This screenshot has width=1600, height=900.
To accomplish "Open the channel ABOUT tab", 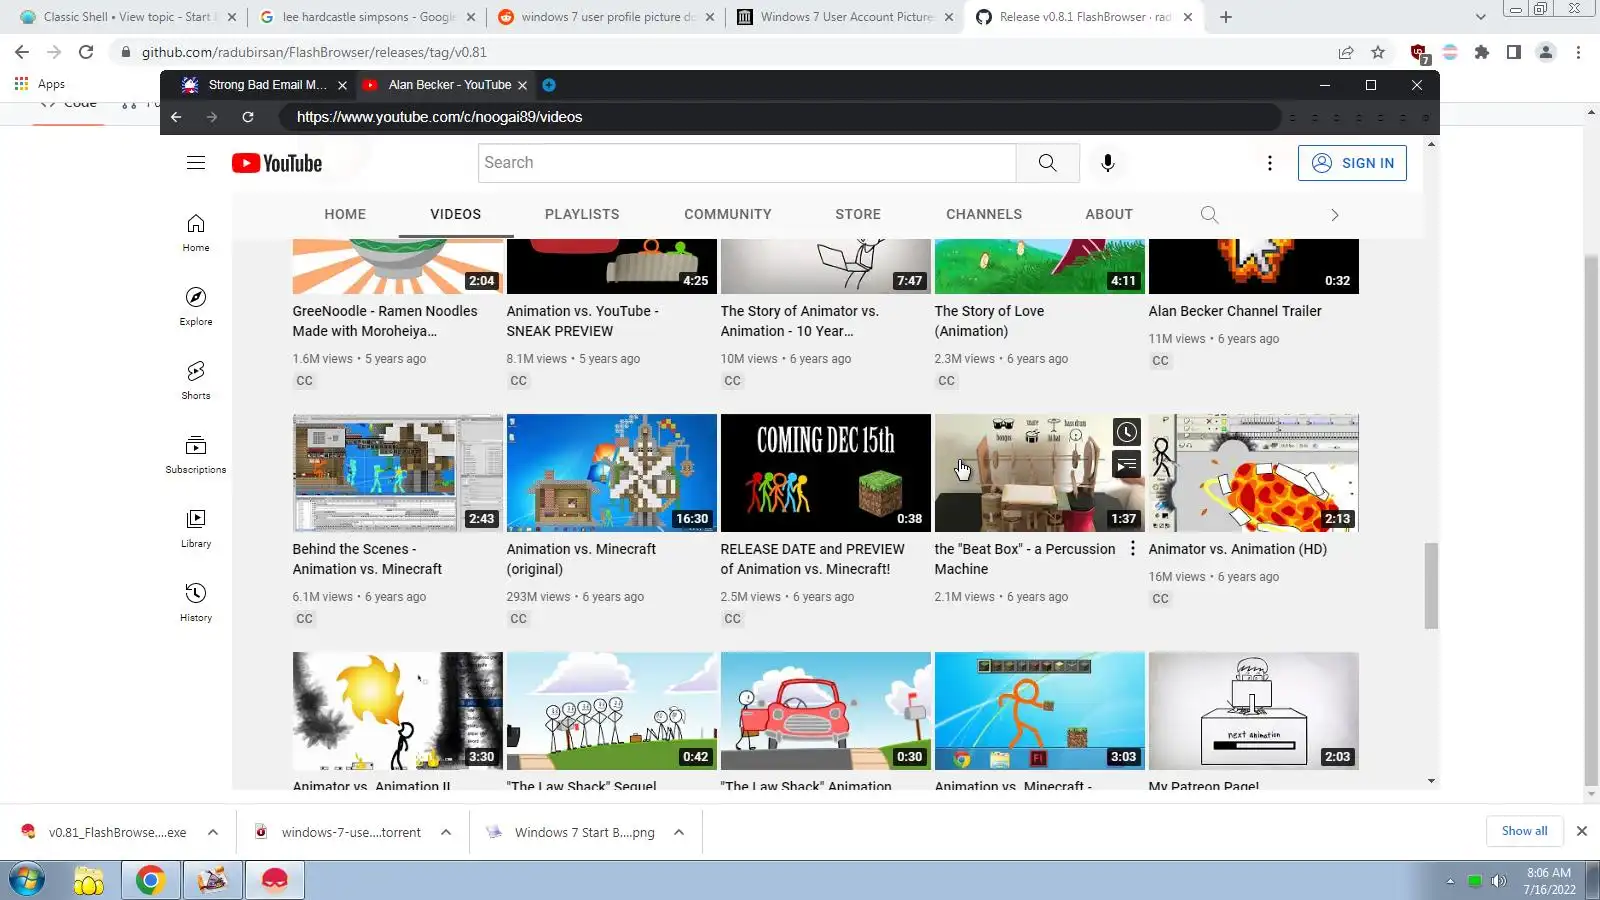I will pyautogui.click(x=1109, y=214).
